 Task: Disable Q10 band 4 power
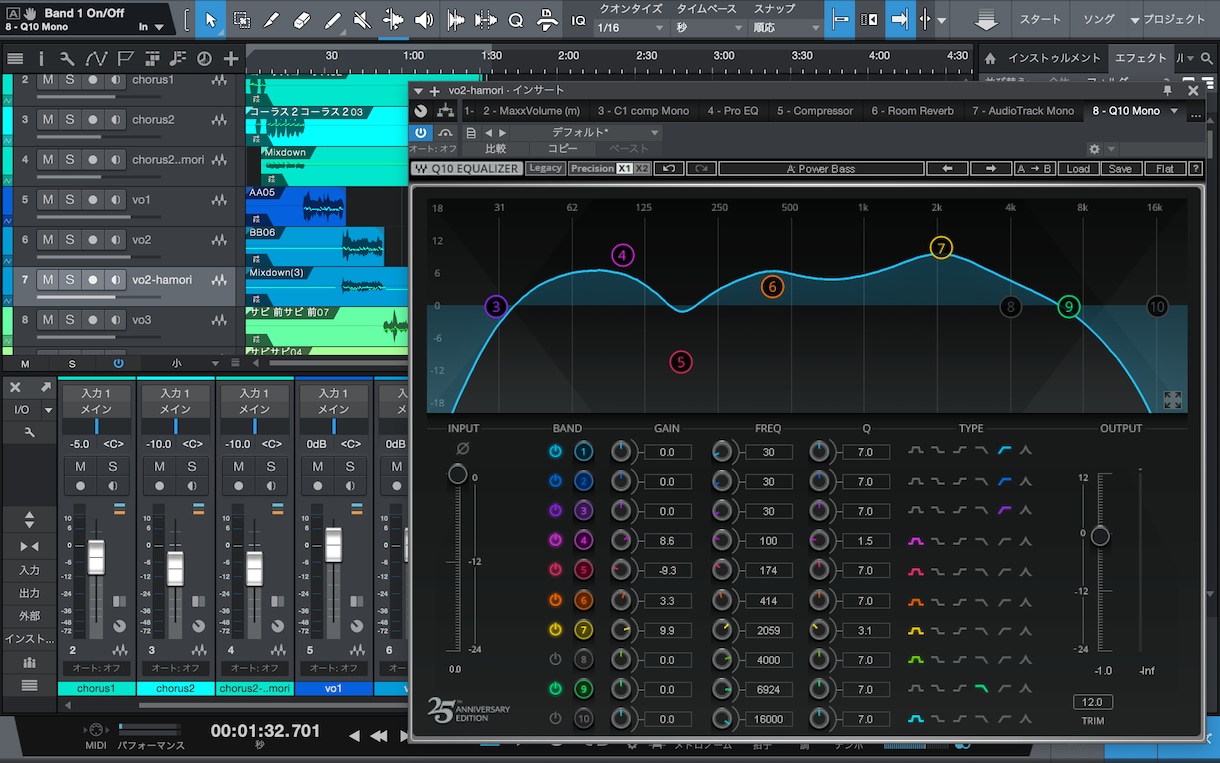(555, 541)
